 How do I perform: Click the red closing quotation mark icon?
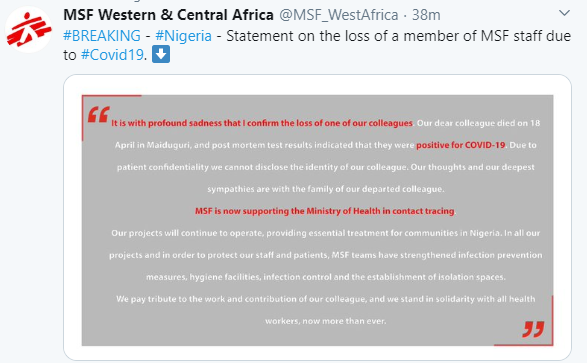click(x=533, y=329)
